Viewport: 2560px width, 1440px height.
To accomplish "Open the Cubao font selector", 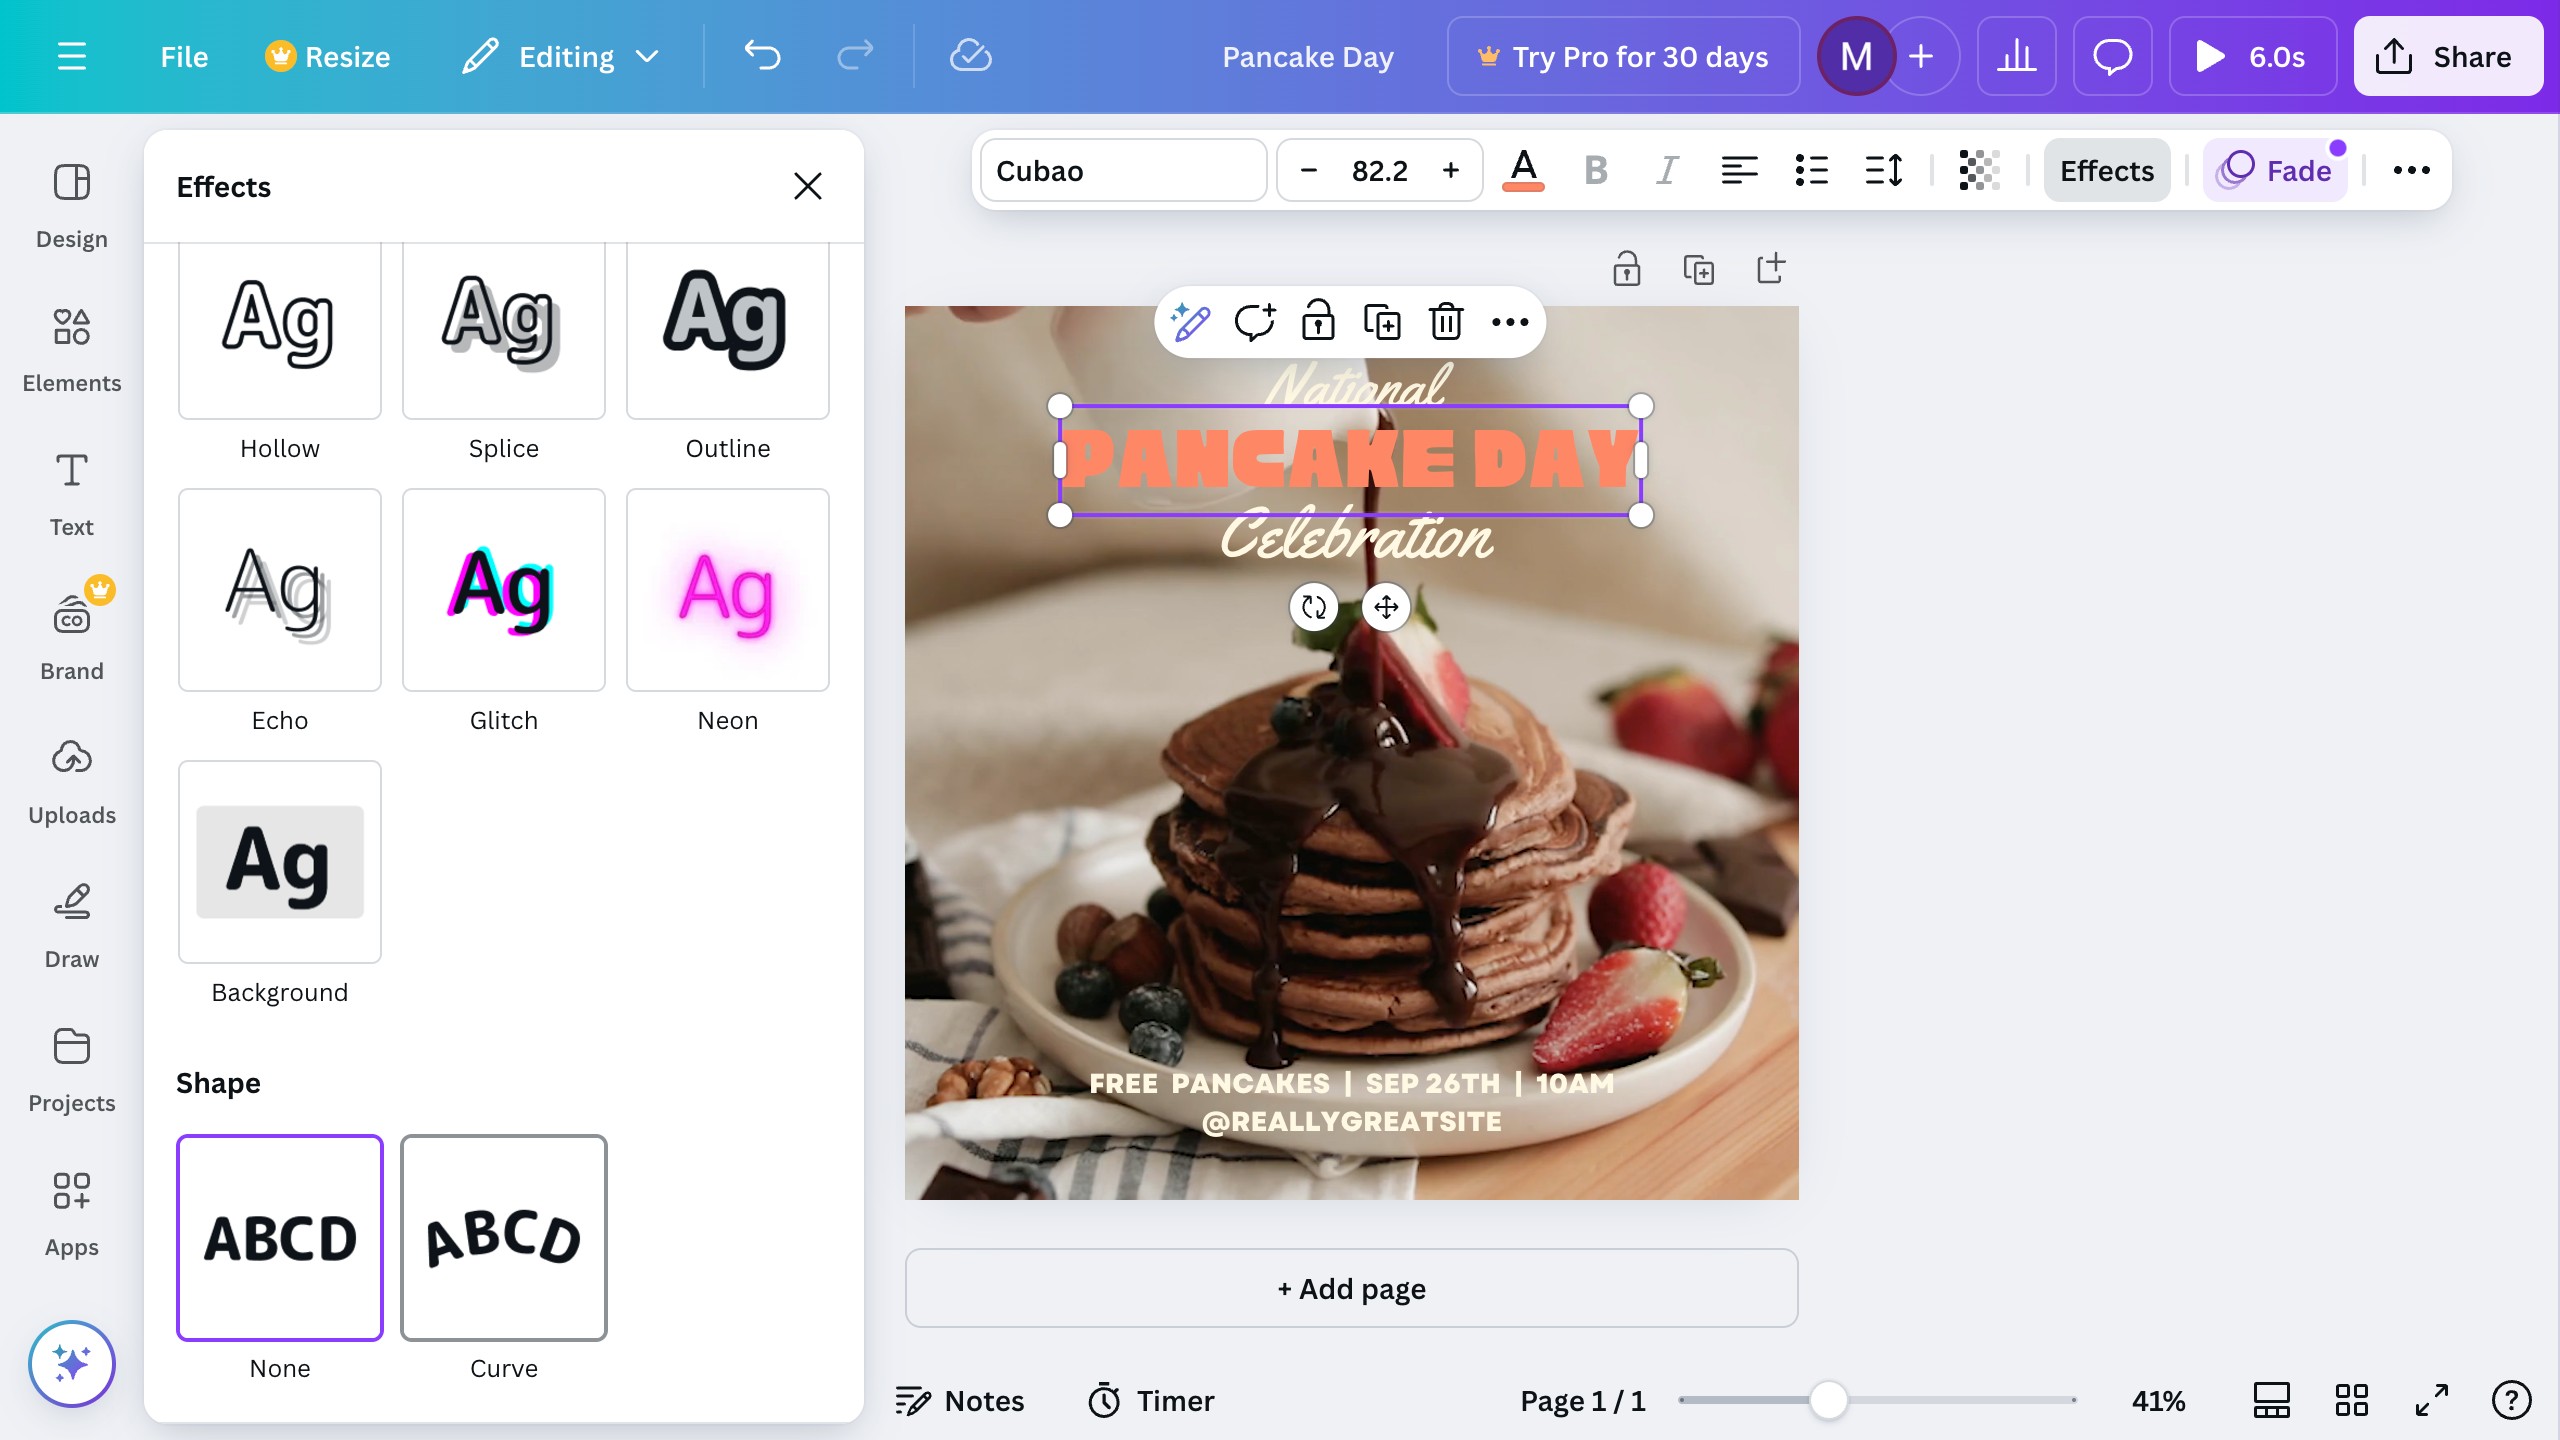I will 1124,171.
